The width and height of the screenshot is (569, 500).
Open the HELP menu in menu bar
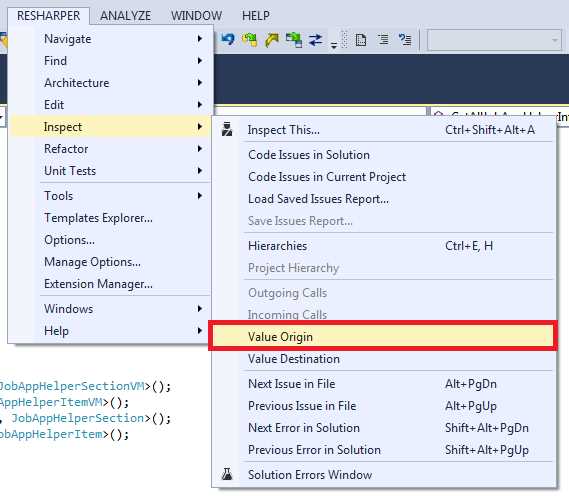[x=256, y=16]
